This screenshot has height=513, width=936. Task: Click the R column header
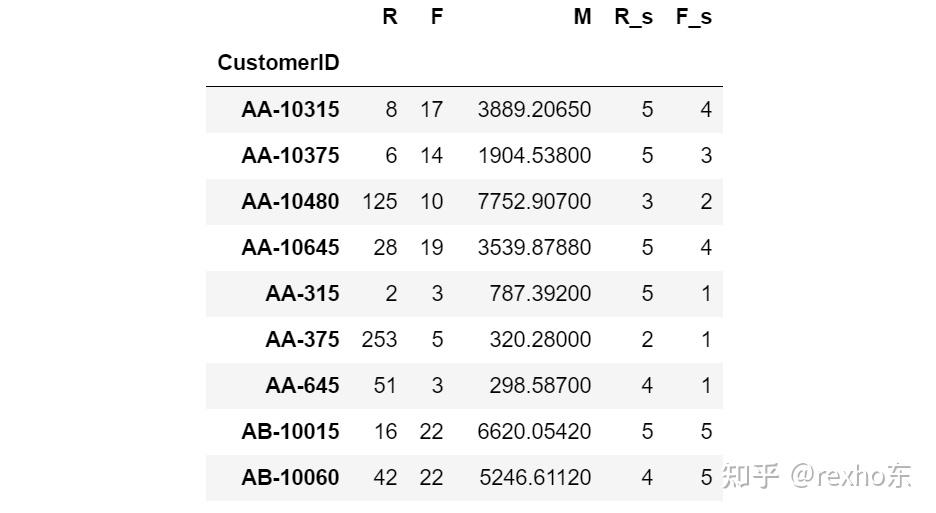coord(389,17)
